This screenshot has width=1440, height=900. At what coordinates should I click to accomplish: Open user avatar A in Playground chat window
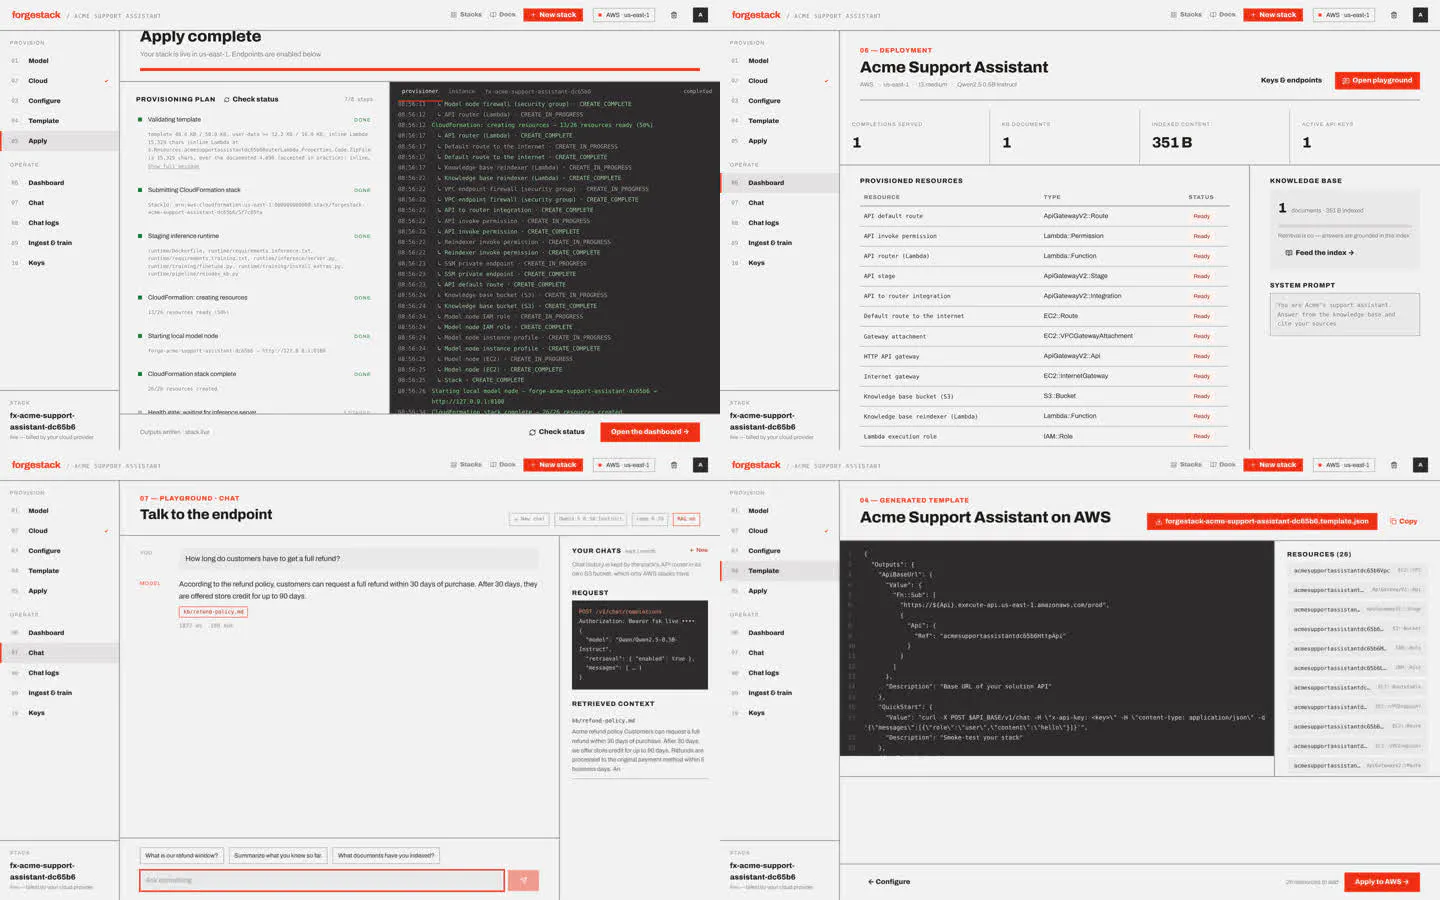pyautogui.click(x=700, y=465)
